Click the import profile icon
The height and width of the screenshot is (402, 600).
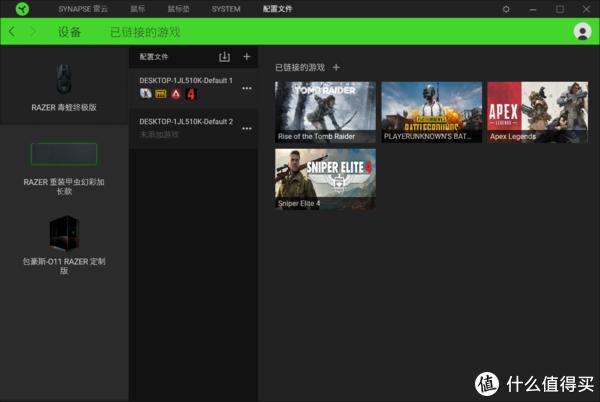(224, 57)
